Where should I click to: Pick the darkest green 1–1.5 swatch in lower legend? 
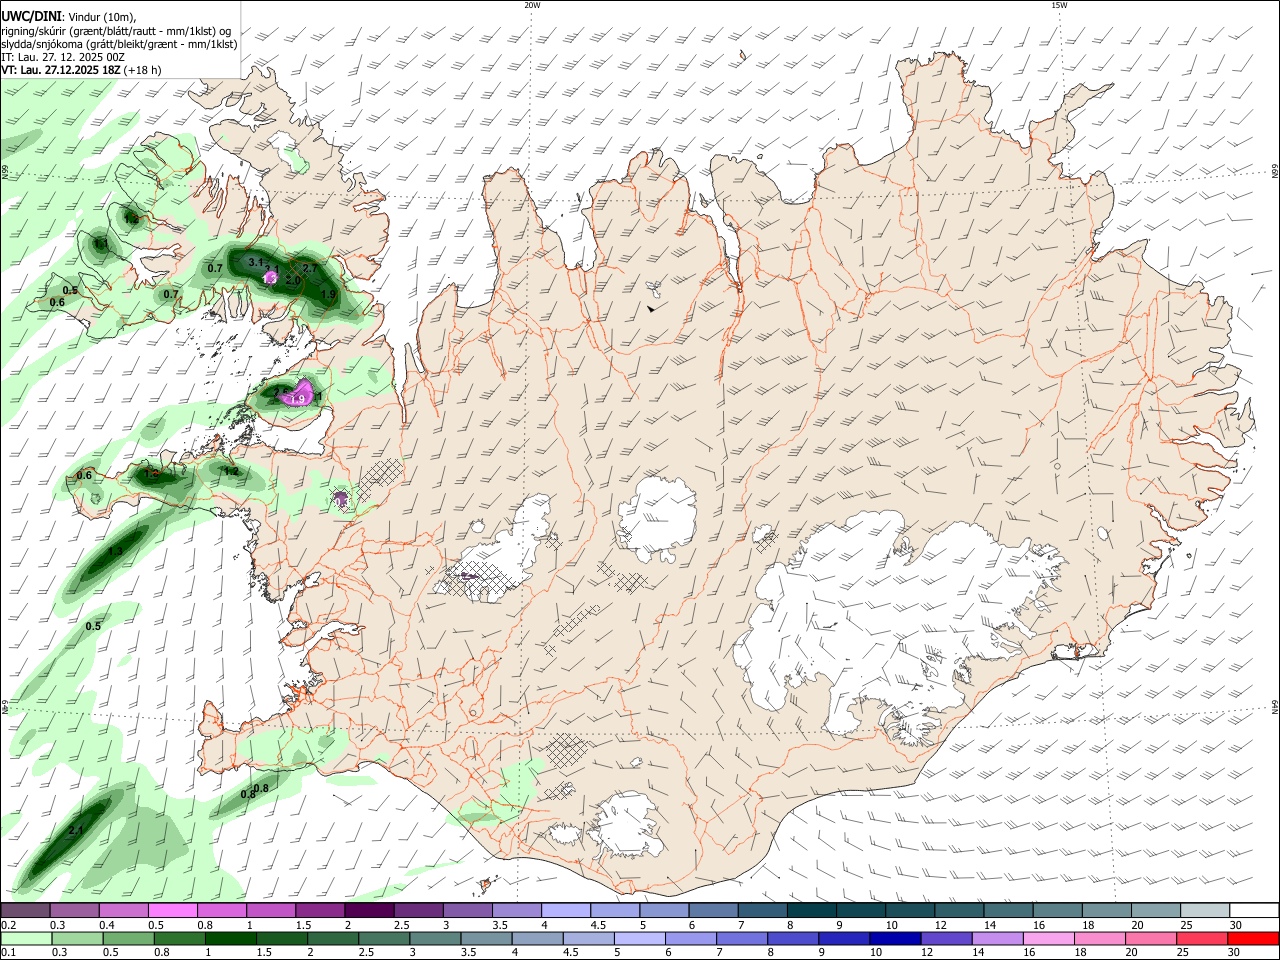(231, 938)
